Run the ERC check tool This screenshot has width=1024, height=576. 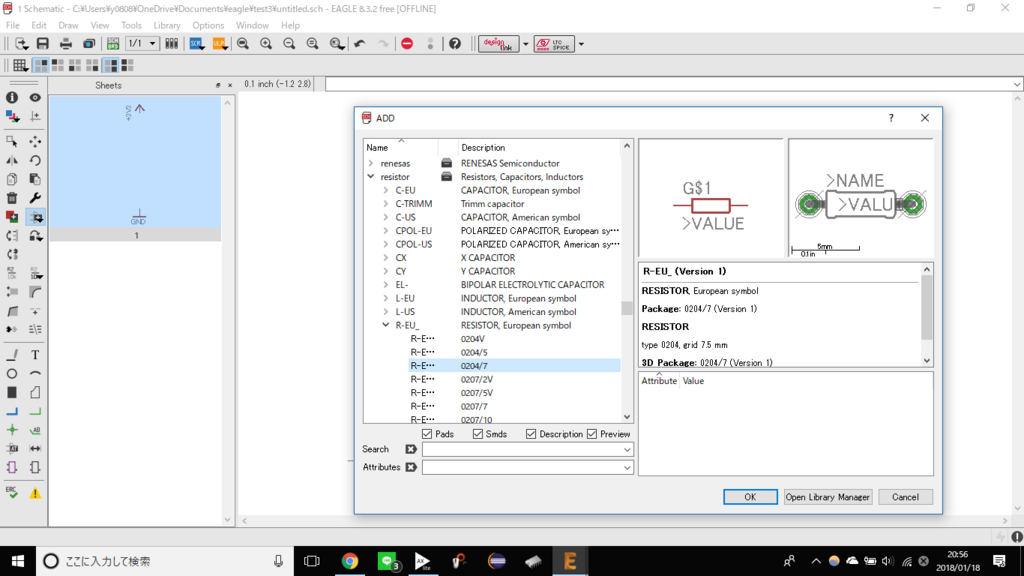[12, 492]
